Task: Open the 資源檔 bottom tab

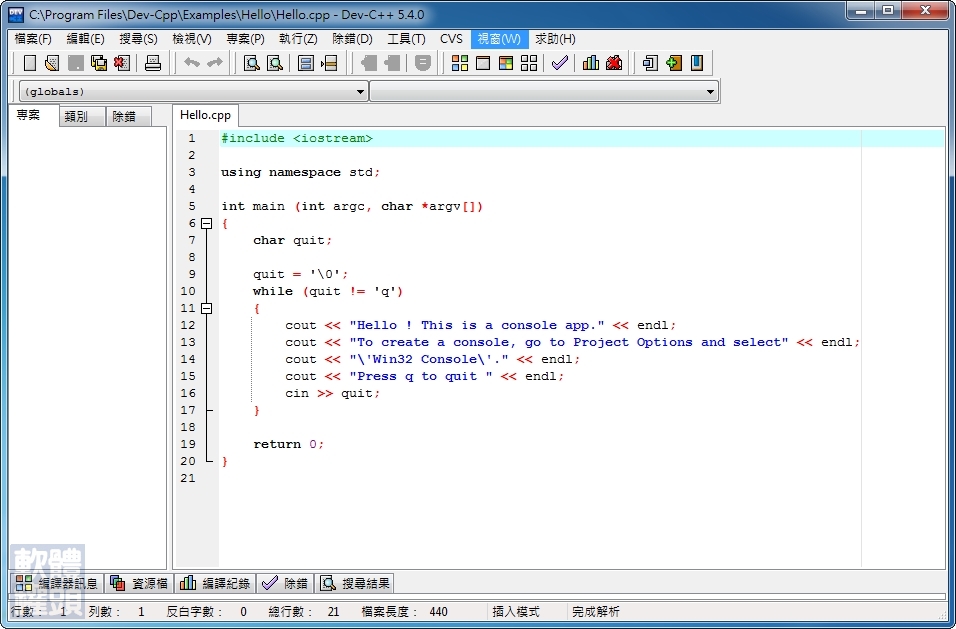Action: point(139,583)
